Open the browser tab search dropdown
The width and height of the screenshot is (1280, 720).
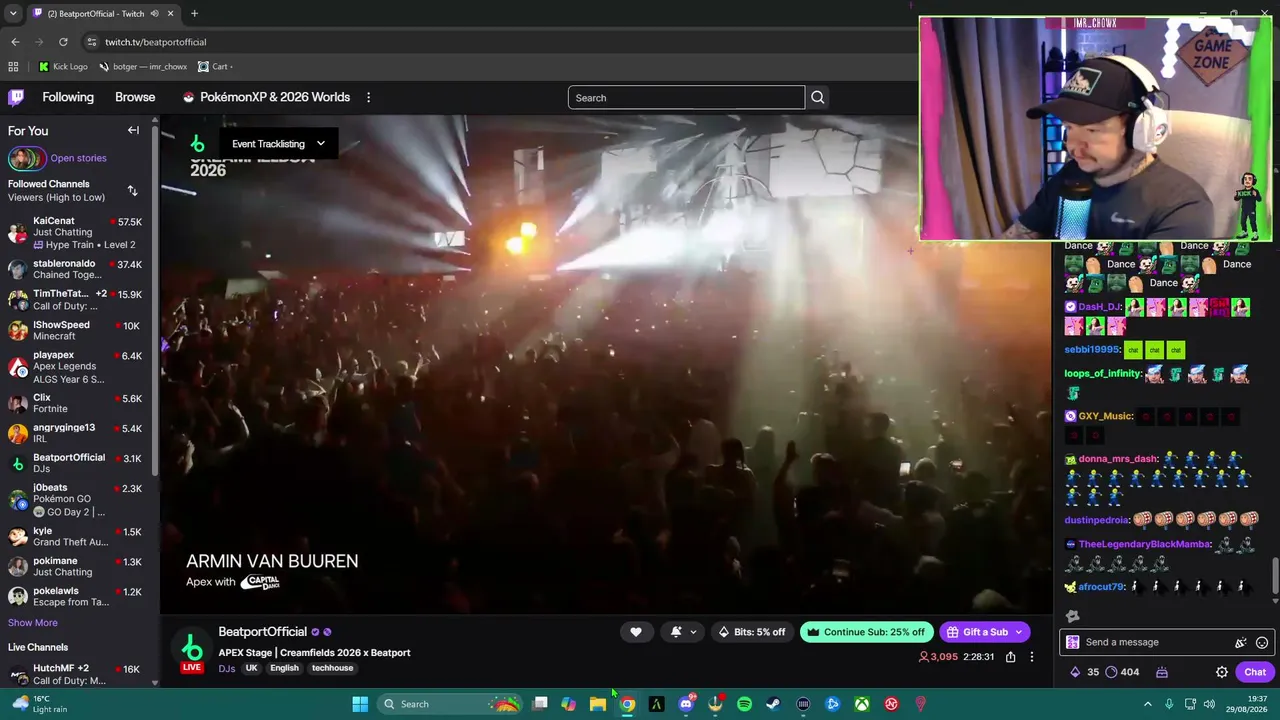pyautogui.click(x=13, y=14)
